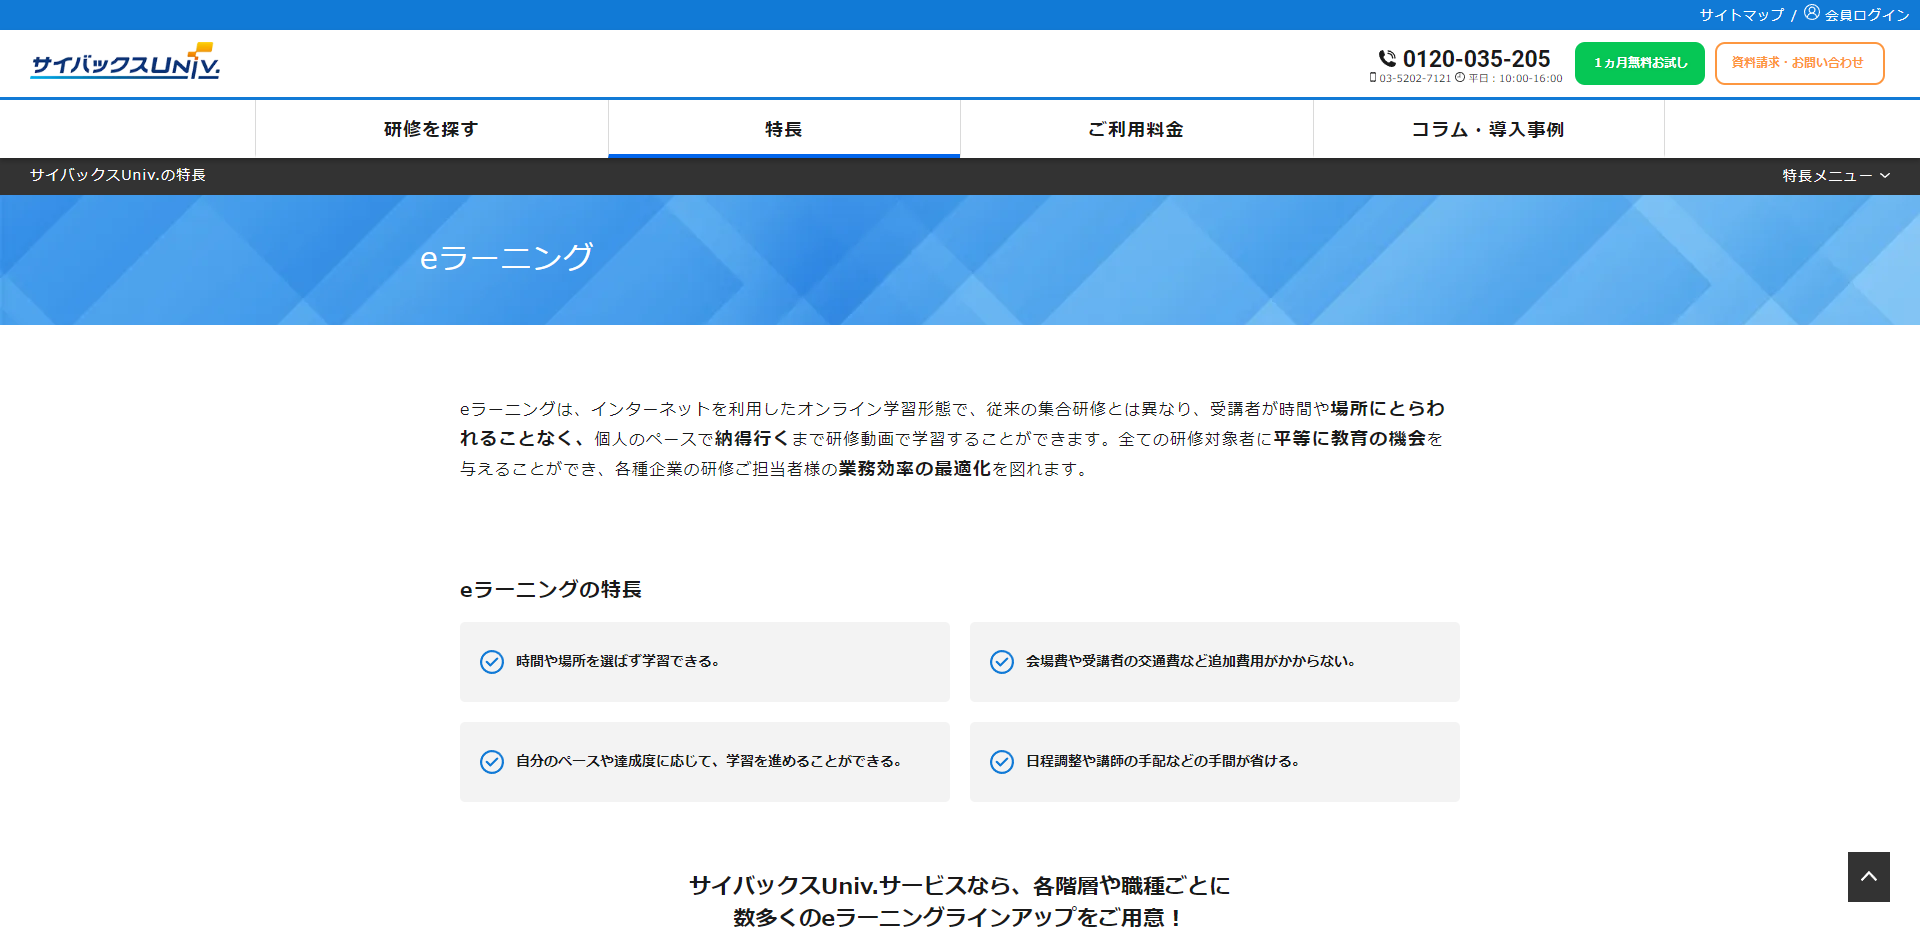This screenshot has height=937, width=1920.
Task: Click the 業務効率の最適化 bold text
Action: click(x=915, y=469)
